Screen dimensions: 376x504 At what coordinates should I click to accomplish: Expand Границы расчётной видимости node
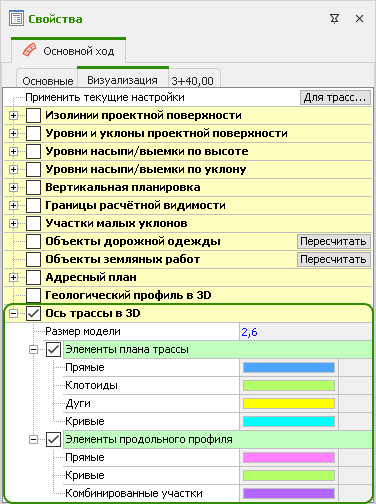[x=13, y=206]
